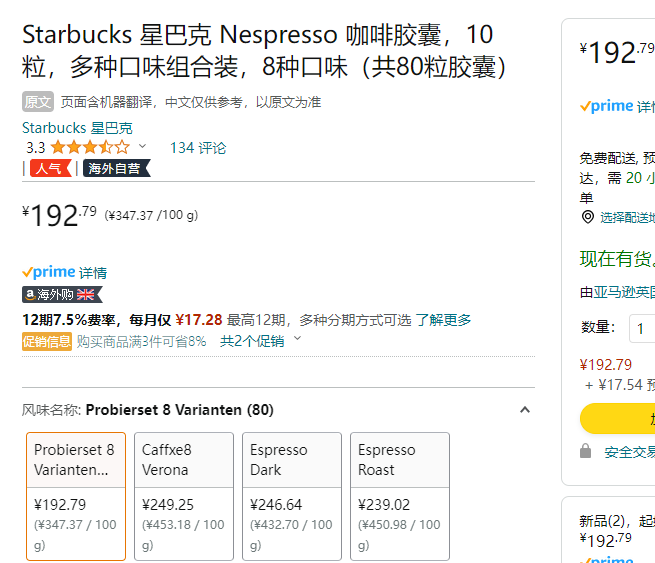Open 选择配送地 delivery location link
Image resolution: width=655 pixels, height=563 pixels.
(627, 217)
